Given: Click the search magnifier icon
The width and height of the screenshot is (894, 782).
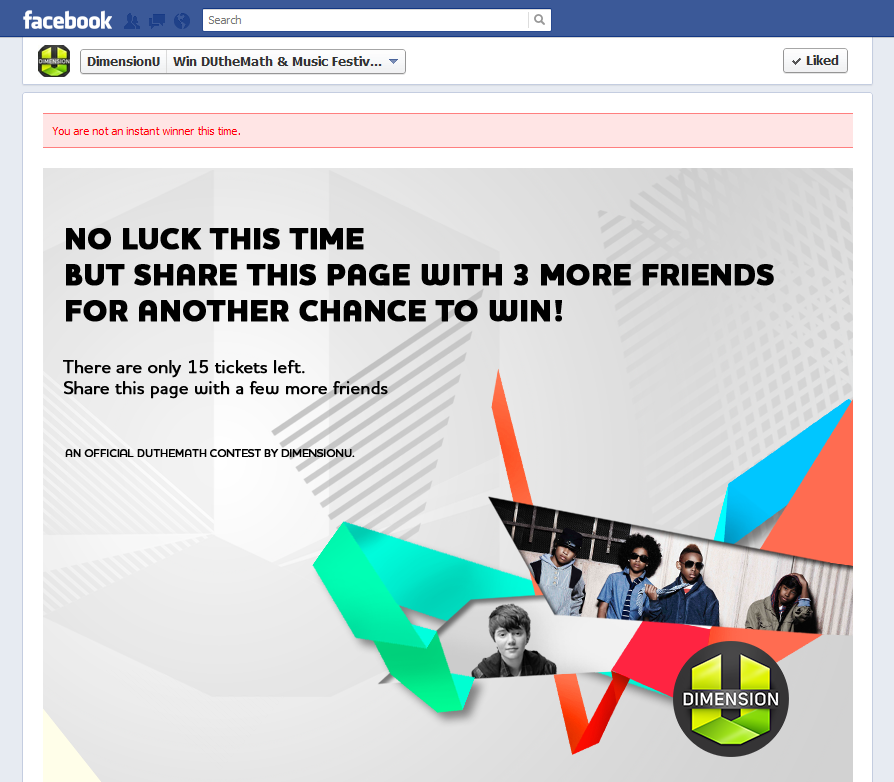Looking at the screenshot, I should [539, 20].
